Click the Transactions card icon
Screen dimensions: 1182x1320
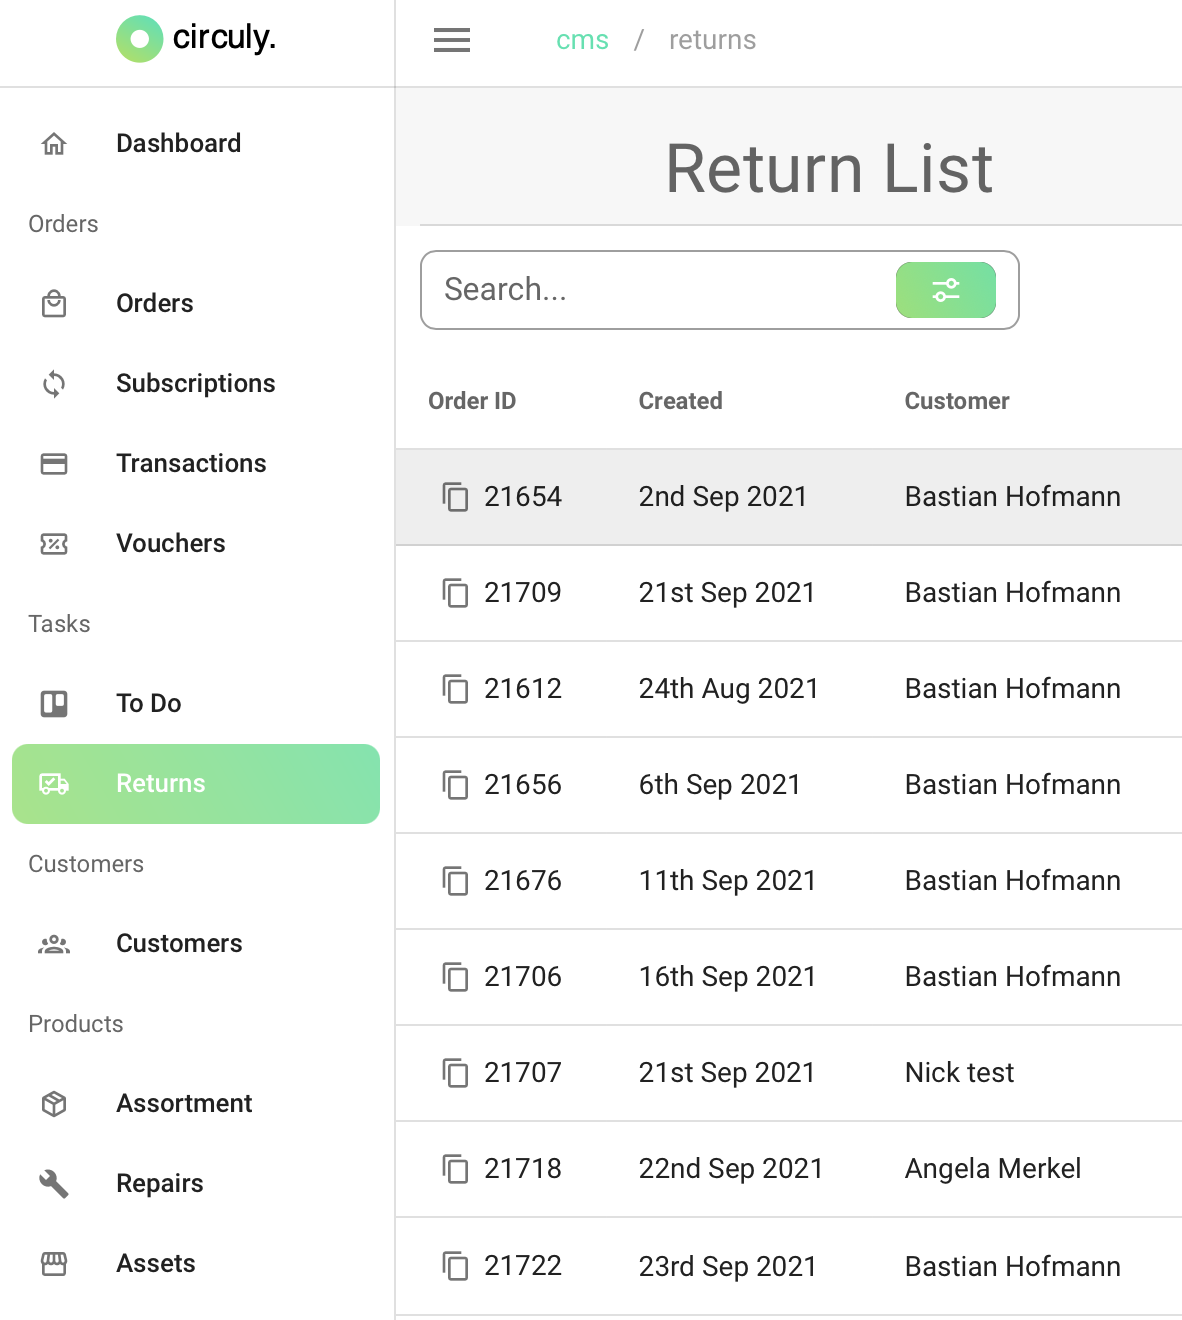(x=54, y=464)
